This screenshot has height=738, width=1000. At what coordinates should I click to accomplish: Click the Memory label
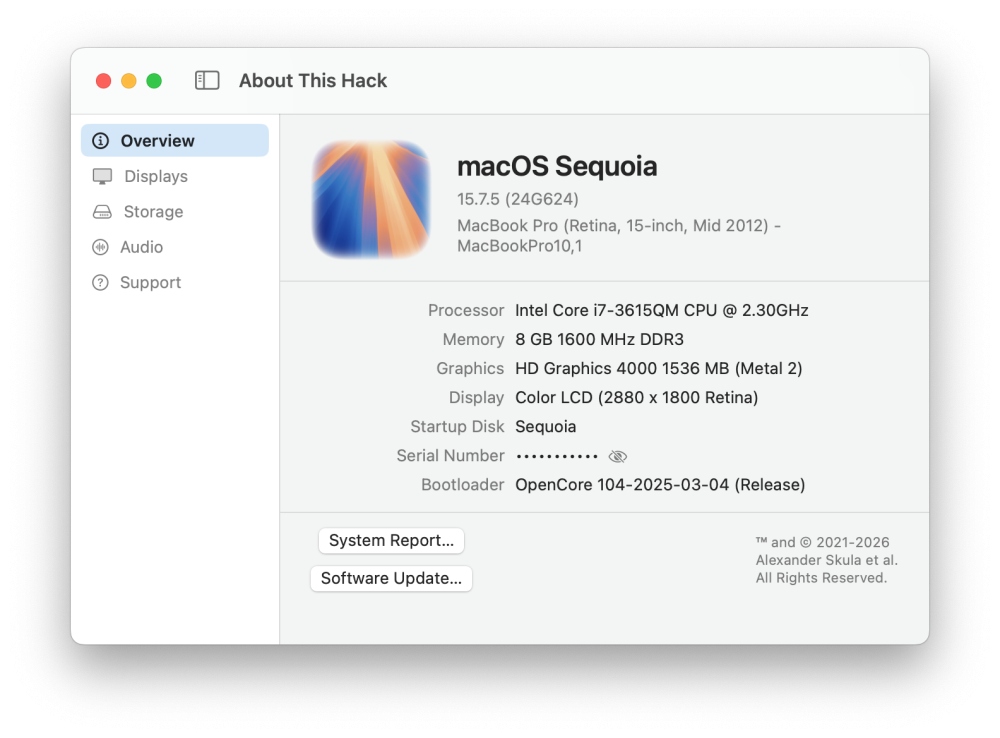click(473, 339)
